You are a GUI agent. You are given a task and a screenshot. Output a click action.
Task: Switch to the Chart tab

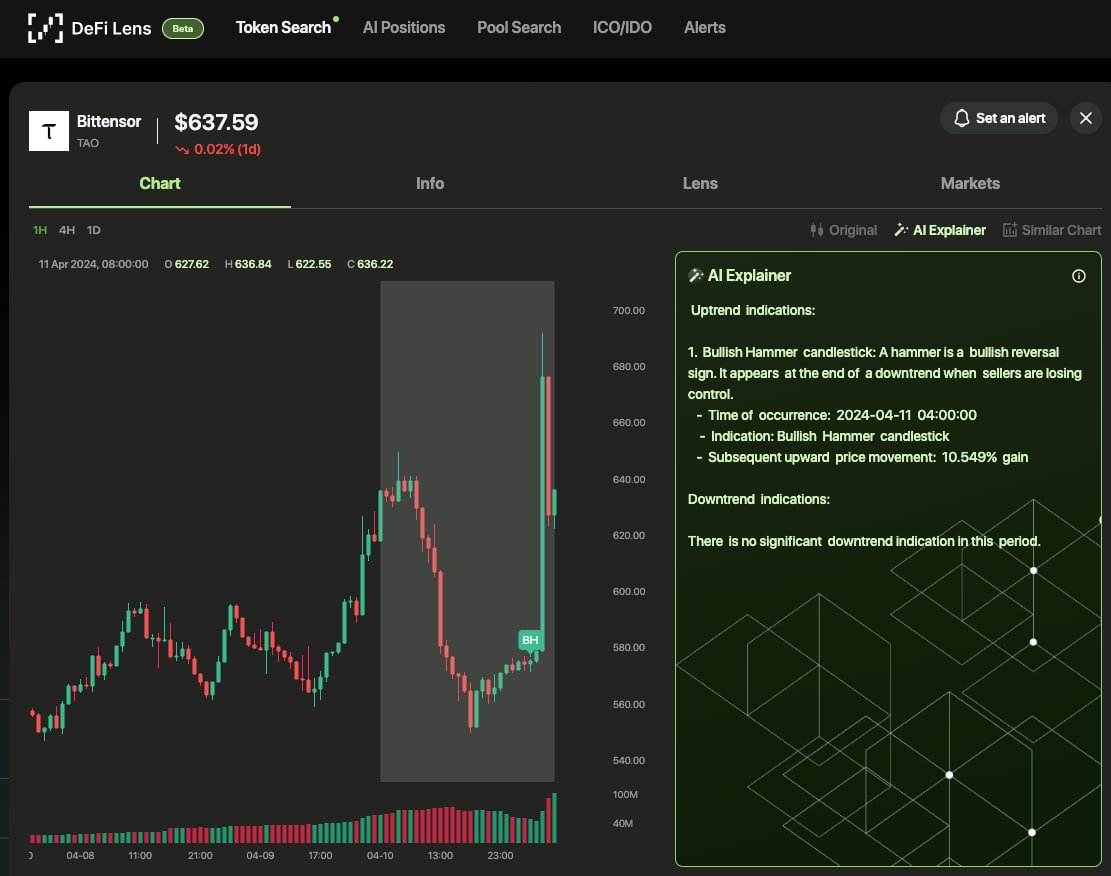pos(159,184)
